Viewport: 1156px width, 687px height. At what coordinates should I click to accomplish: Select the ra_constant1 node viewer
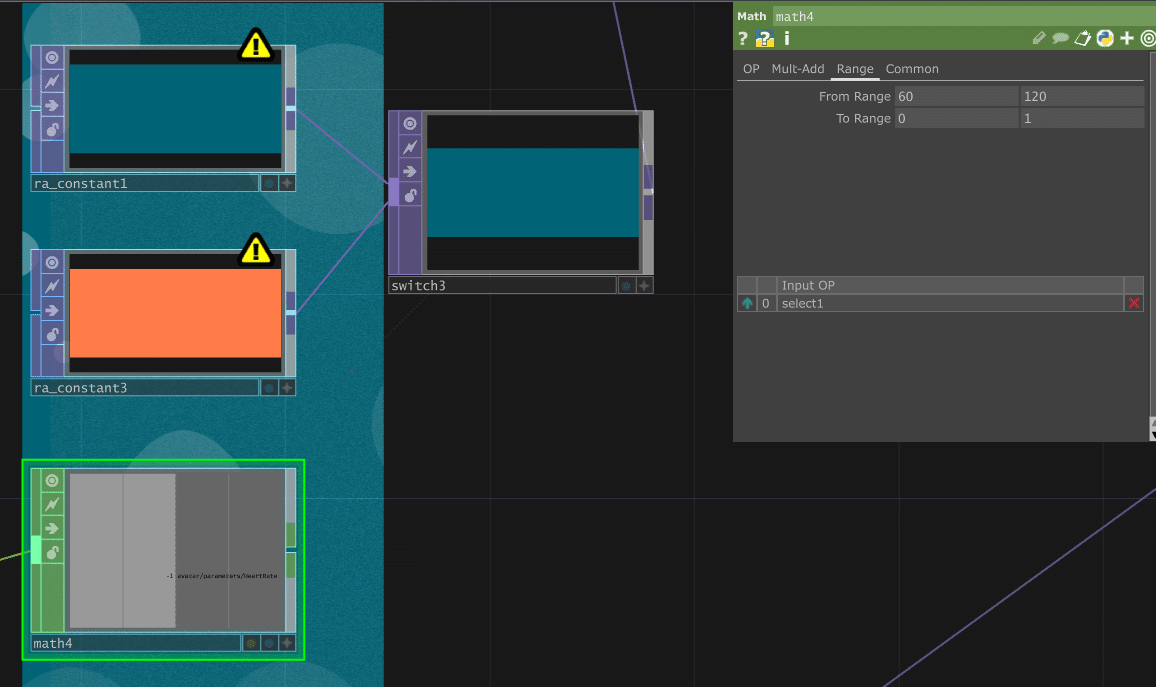pos(175,108)
